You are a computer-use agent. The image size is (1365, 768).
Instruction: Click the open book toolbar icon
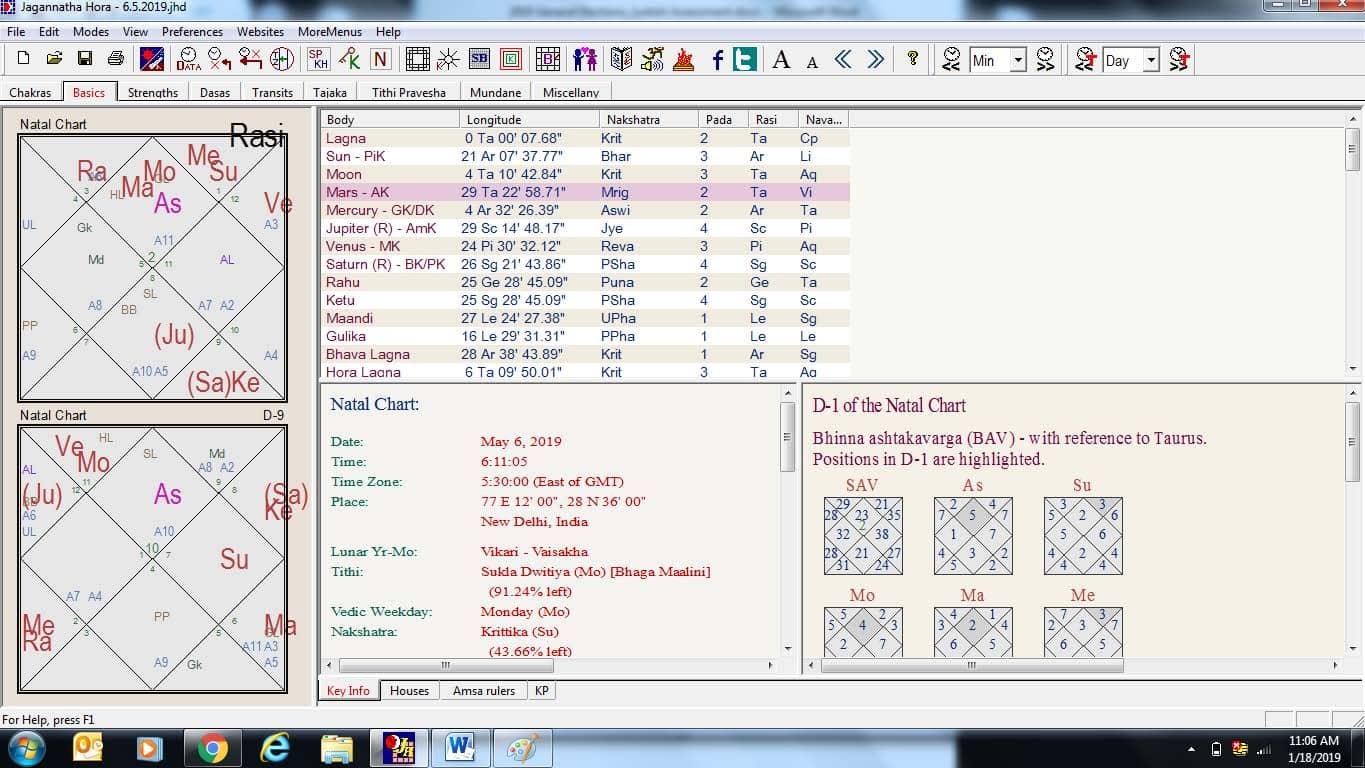(x=621, y=59)
